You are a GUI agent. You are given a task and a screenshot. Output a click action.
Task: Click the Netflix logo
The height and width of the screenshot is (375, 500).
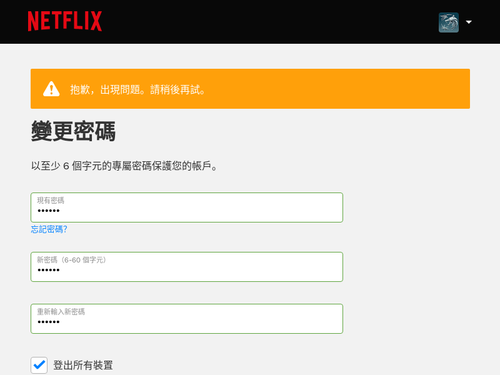pos(65,21)
